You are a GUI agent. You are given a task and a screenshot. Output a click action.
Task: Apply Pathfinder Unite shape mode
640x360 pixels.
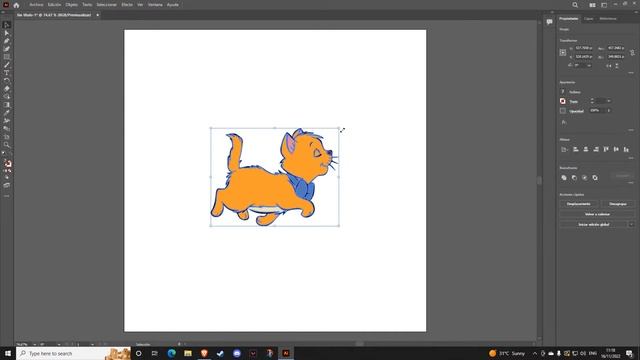coord(564,178)
